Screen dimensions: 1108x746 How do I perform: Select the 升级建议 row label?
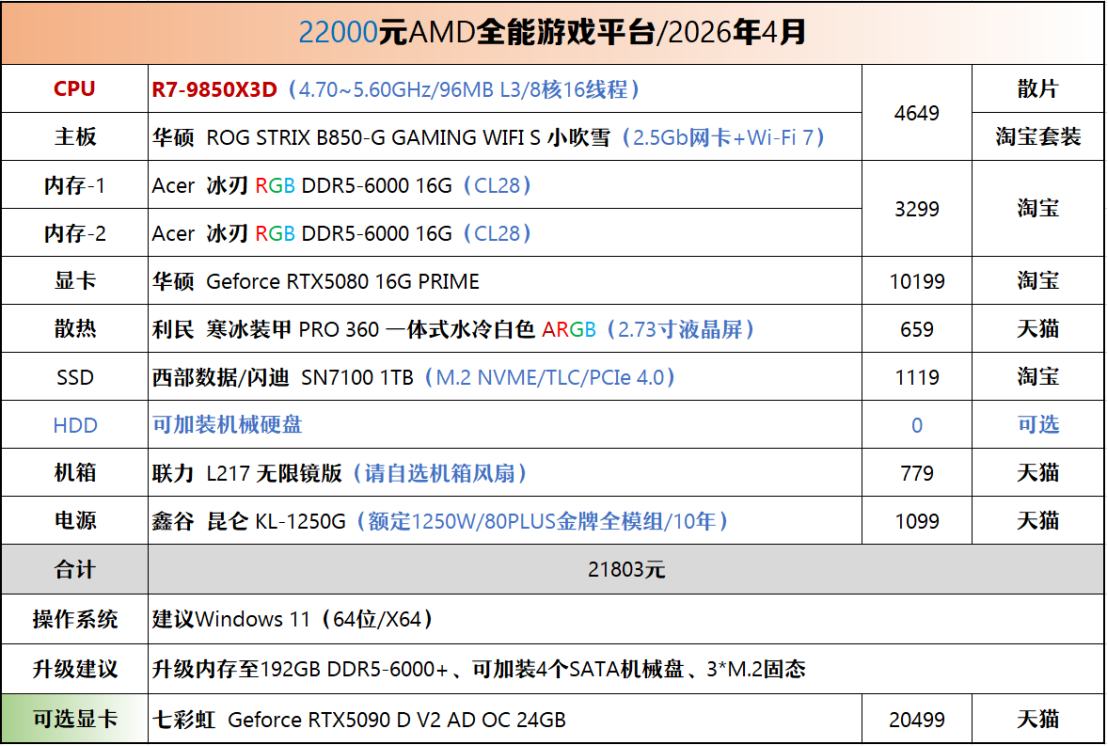(x=74, y=669)
